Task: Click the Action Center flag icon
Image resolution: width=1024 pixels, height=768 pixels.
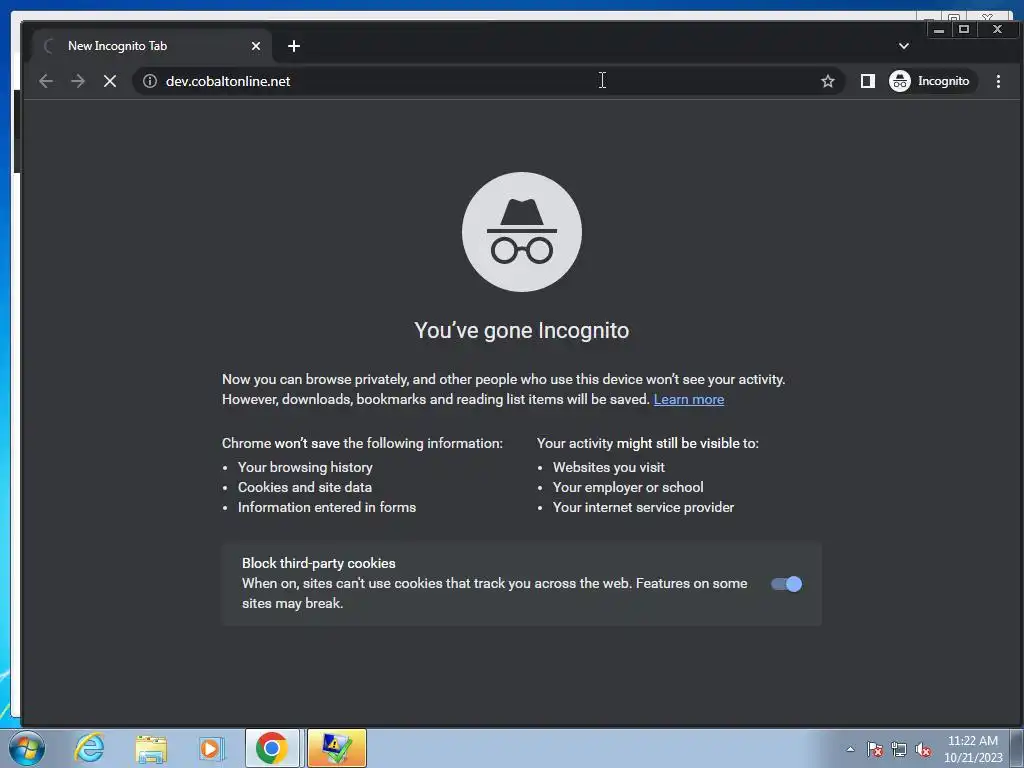Action: 875,749
